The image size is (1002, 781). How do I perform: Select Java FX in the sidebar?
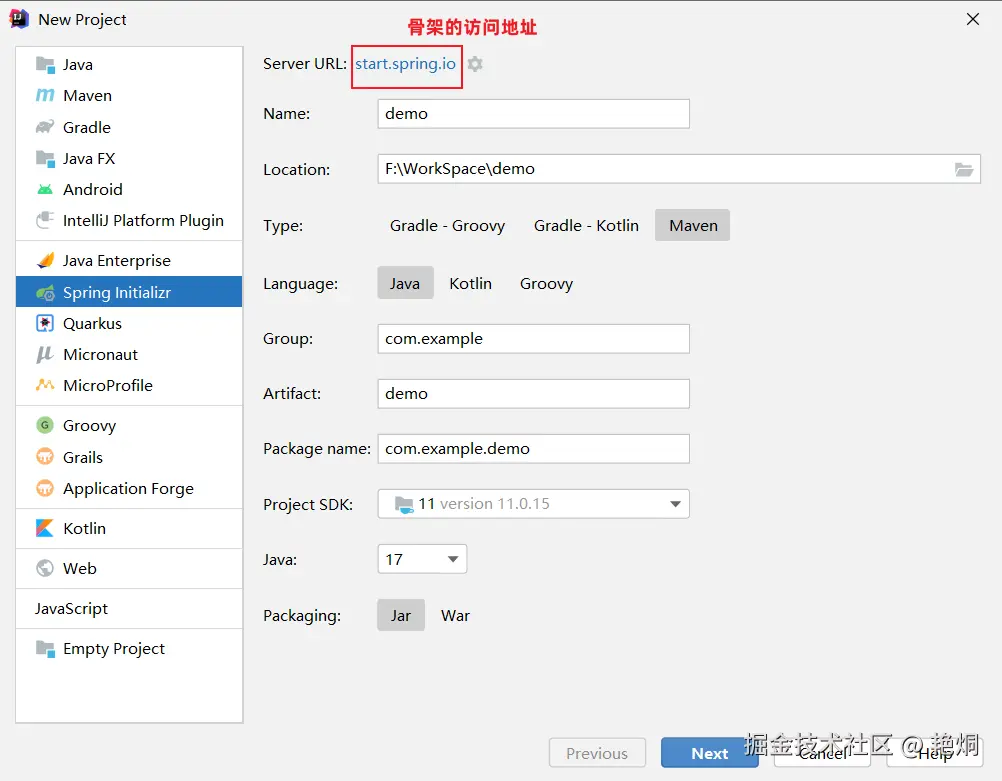pyautogui.click(x=129, y=159)
